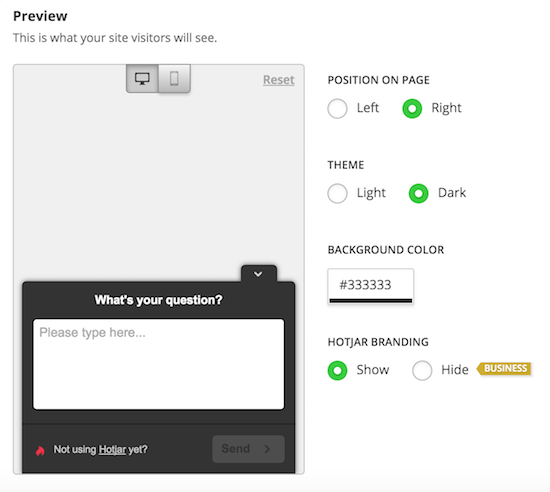Collapse widget with chevron down tab

pos(259,274)
